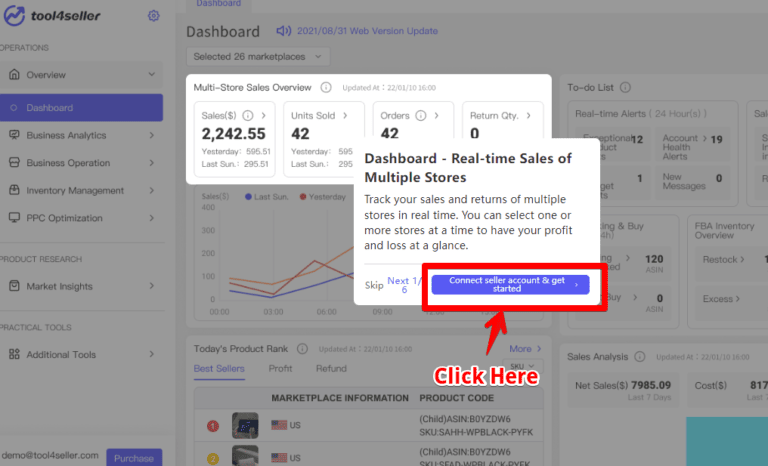Click the tool4seller logo icon
The width and height of the screenshot is (768, 466).
[x=14, y=17]
